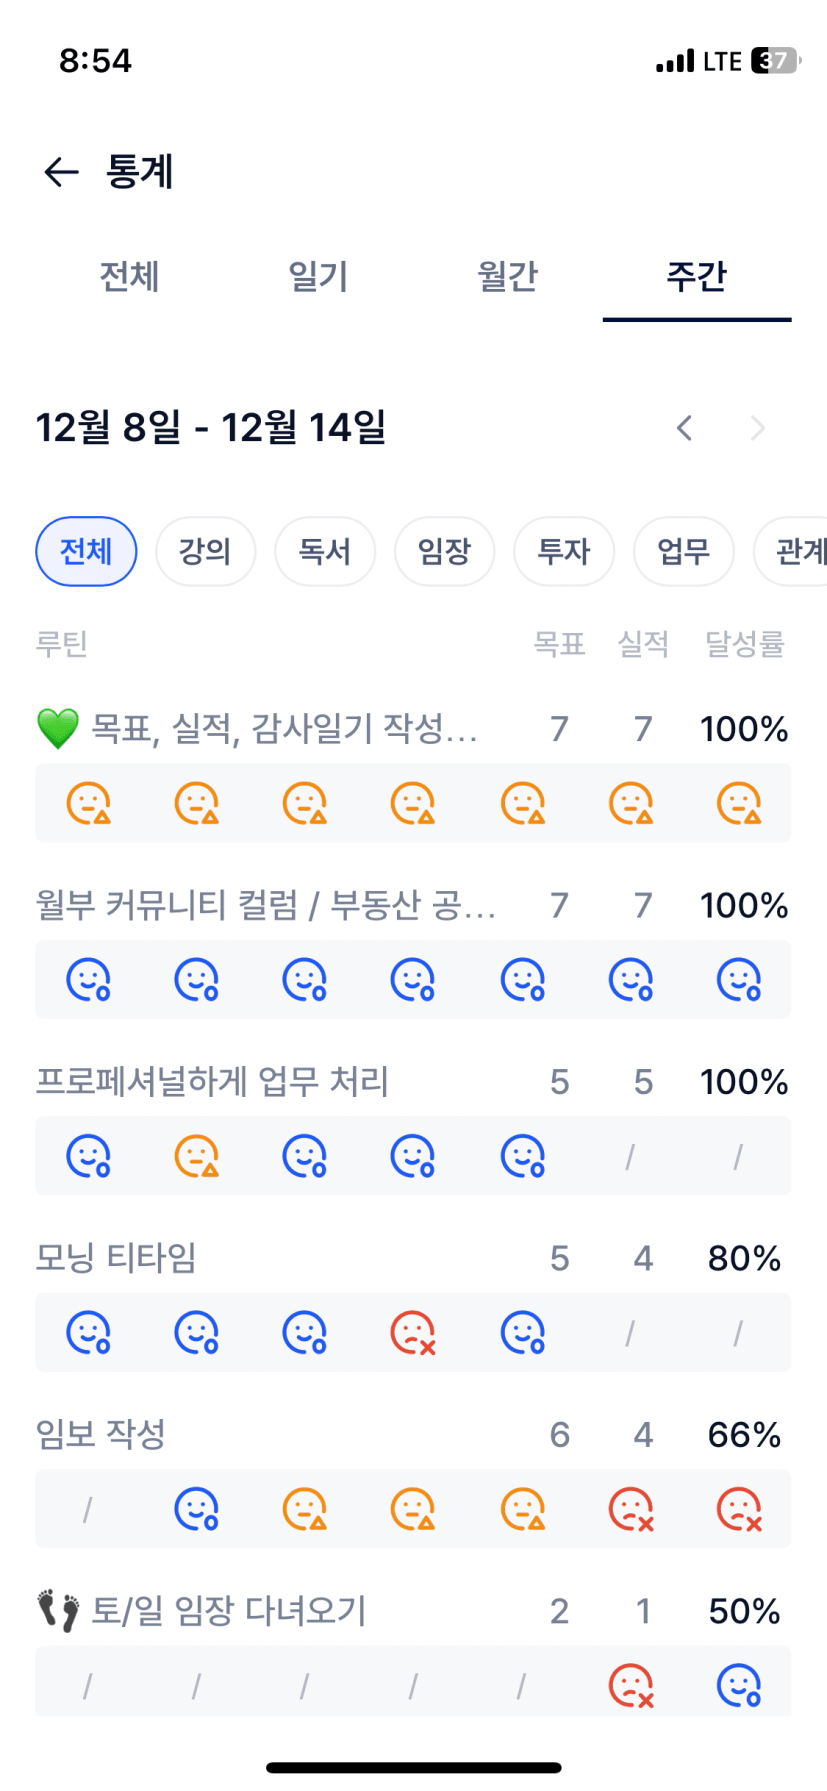Switch to the 전체 tab at top
827x1791 pixels.
[129, 276]
